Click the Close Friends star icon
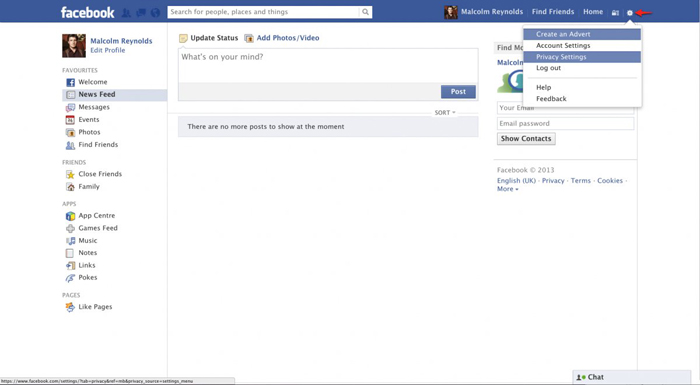 tap(71, 174)
